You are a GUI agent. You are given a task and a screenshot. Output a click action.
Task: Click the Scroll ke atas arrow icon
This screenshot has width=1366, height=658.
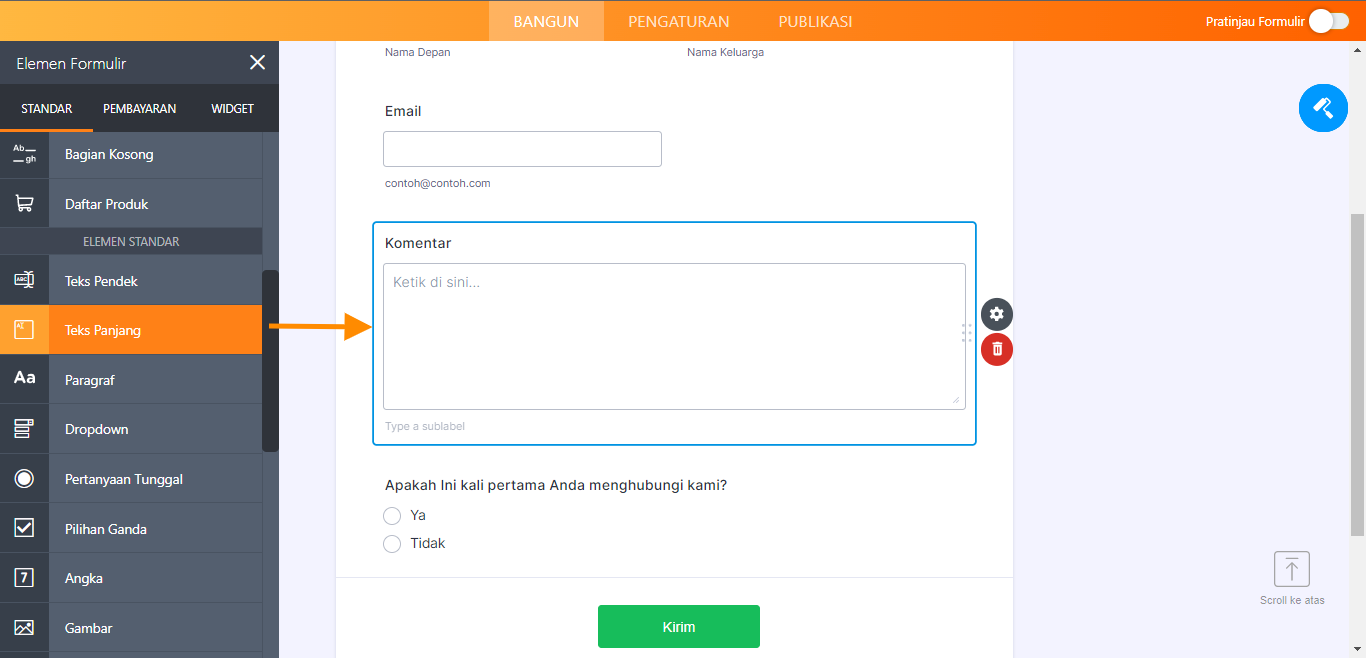pos(1291,570)
